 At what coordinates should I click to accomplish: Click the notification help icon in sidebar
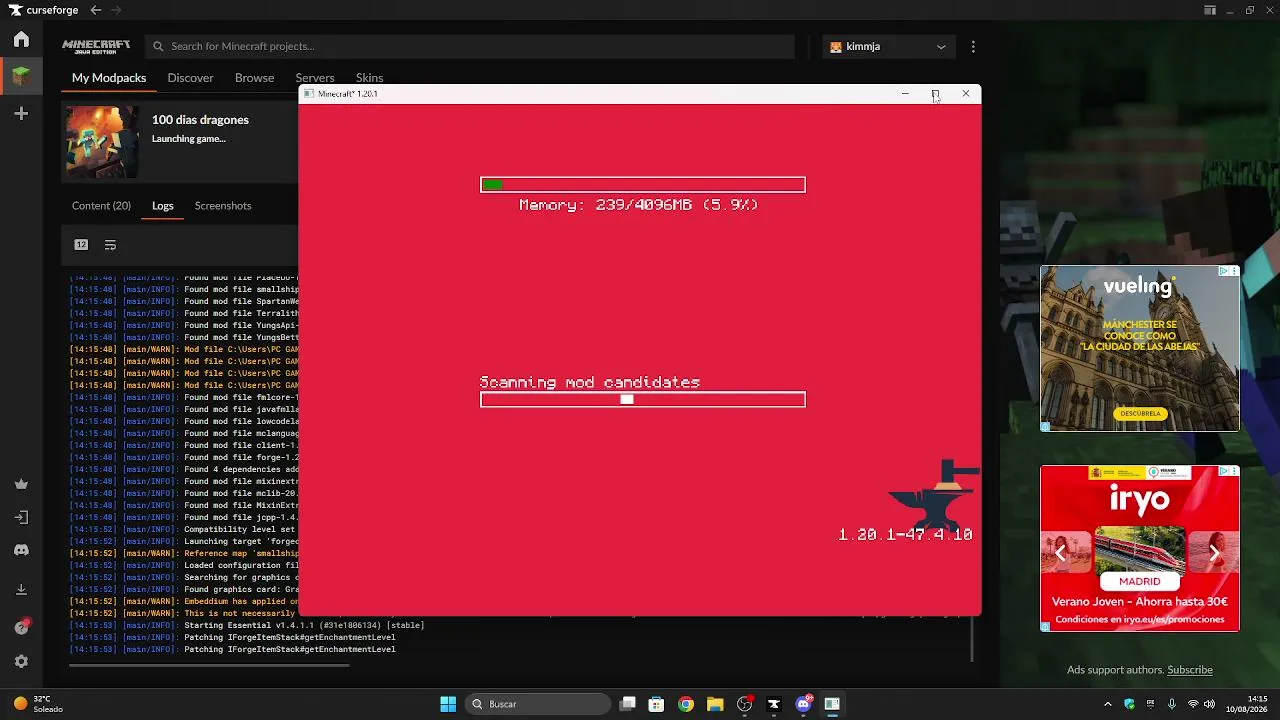(x=21, y=627)
